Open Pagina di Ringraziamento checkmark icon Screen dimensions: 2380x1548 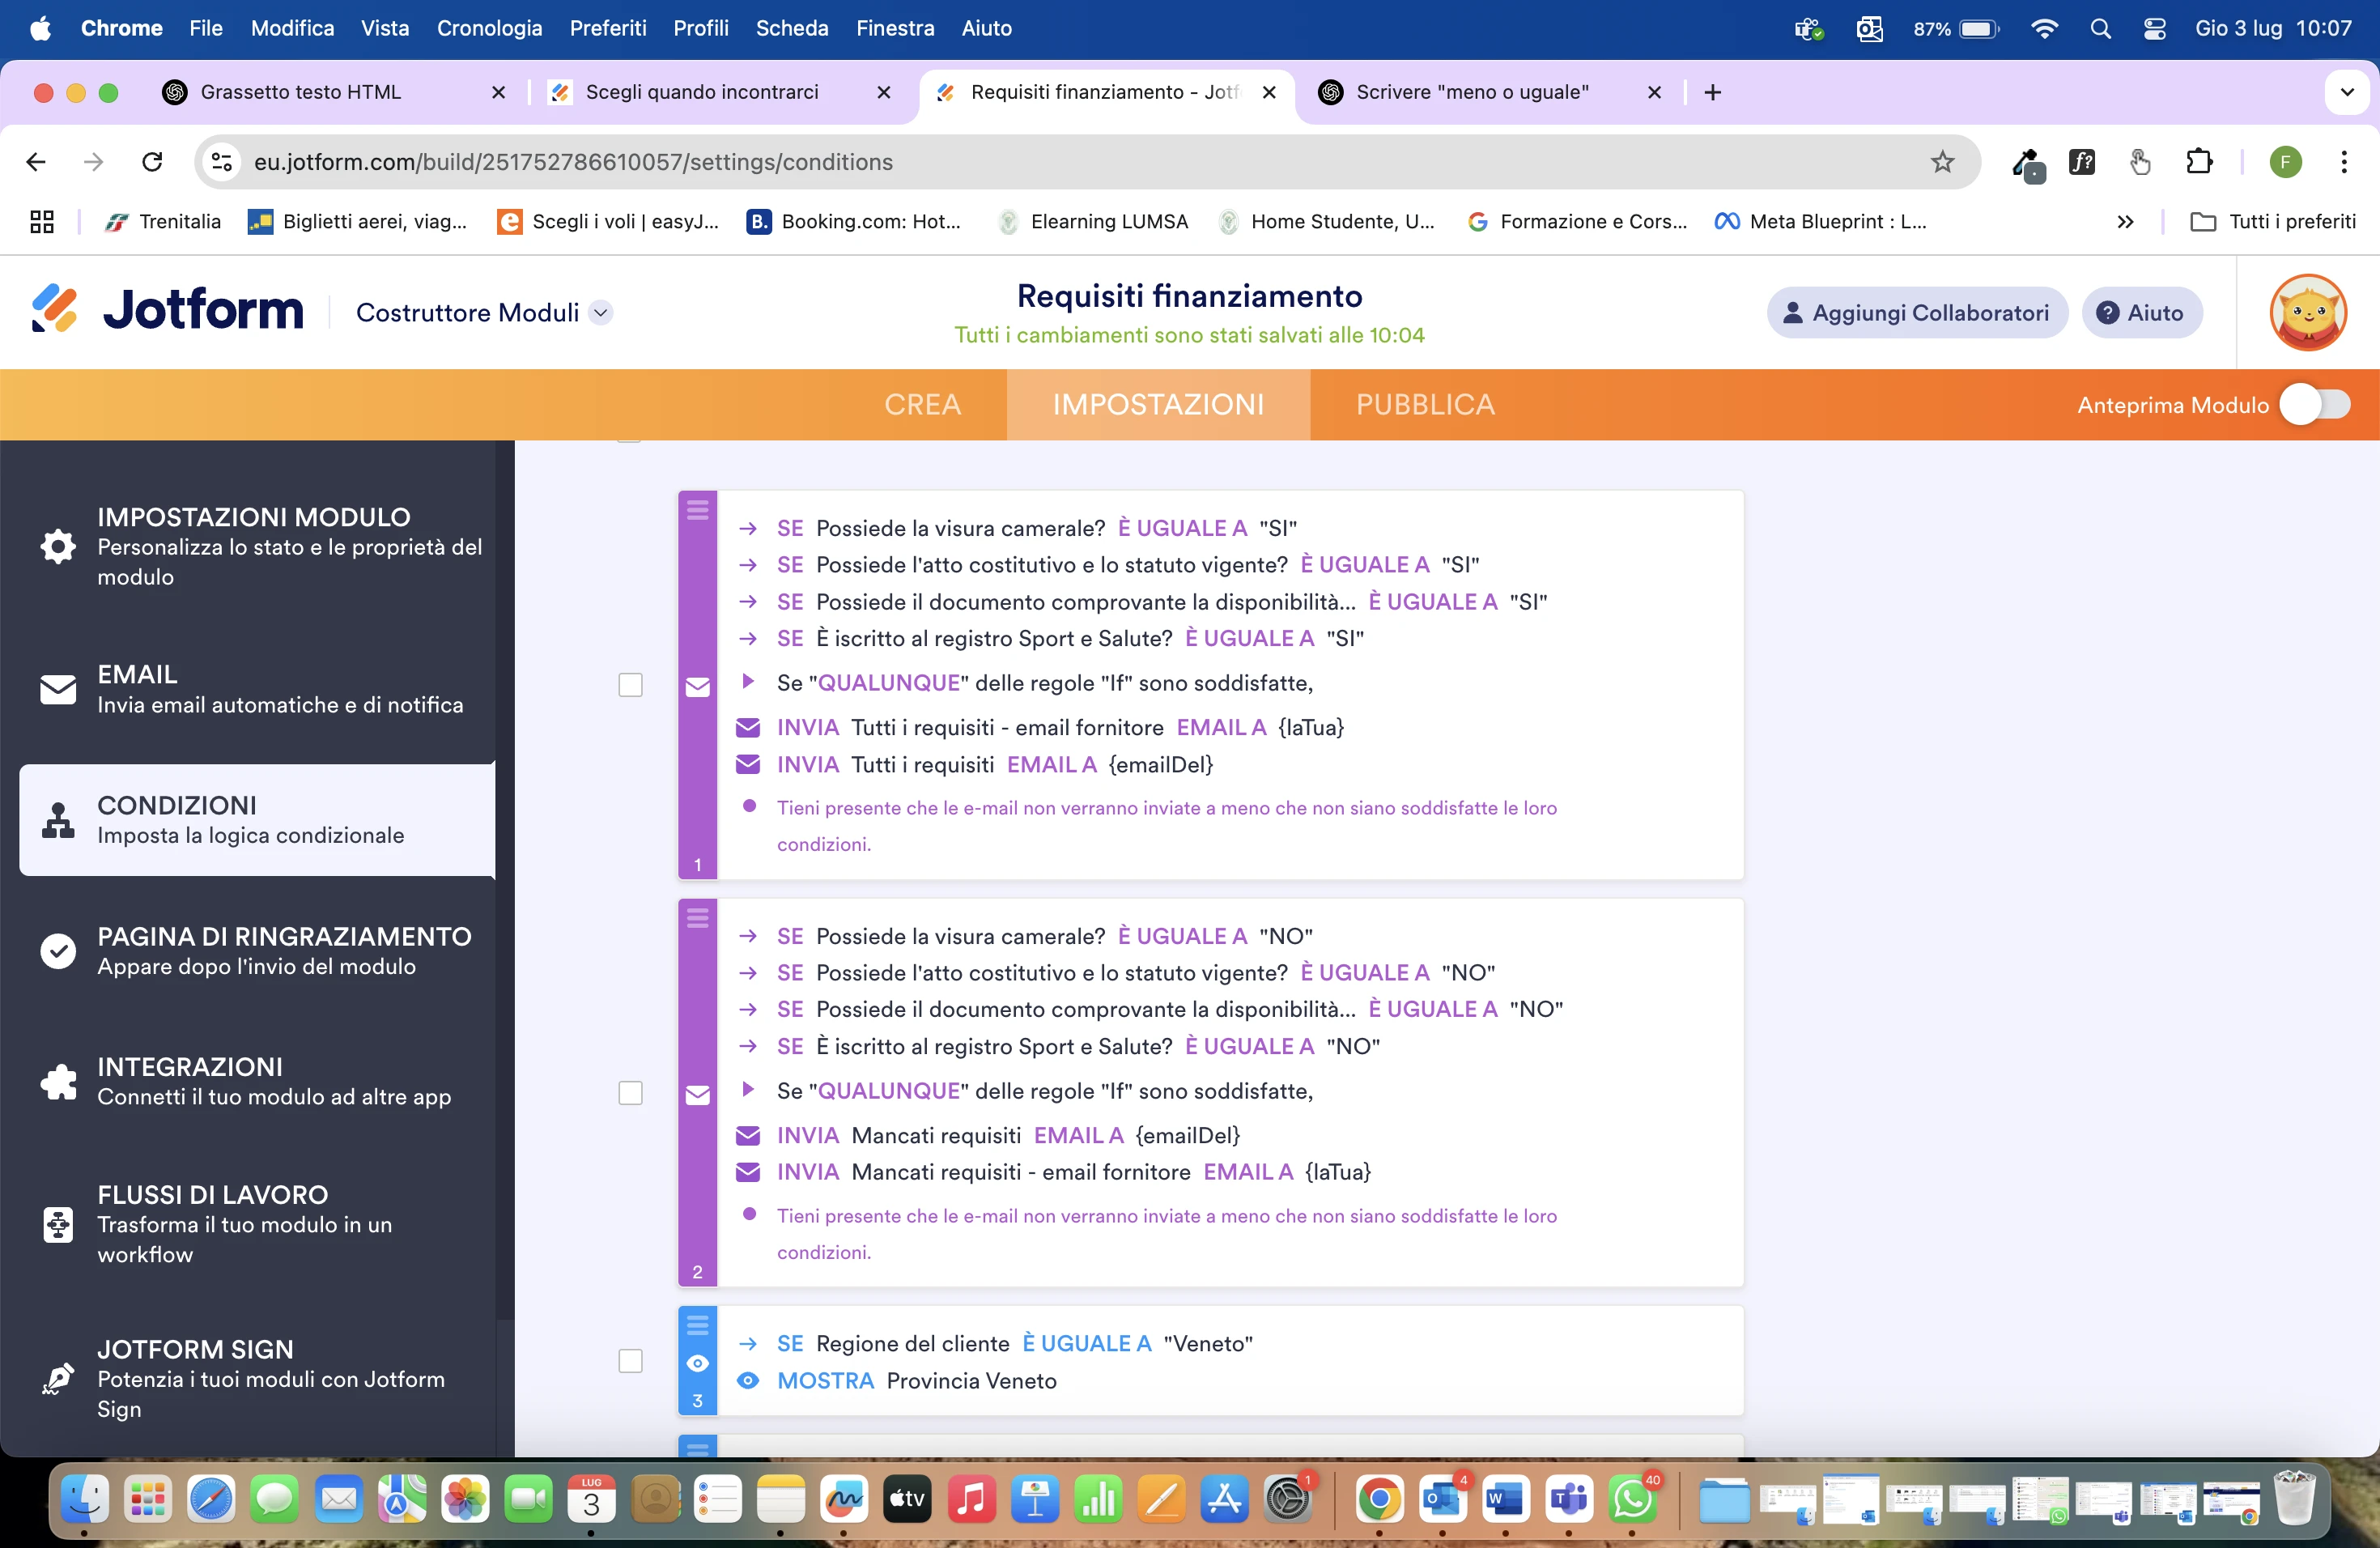click(57, 950)
